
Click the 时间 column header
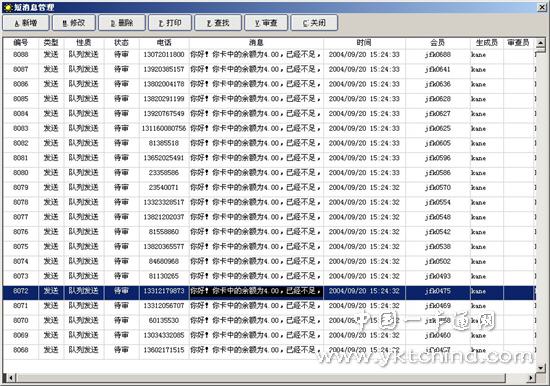[x=364, y=43]
